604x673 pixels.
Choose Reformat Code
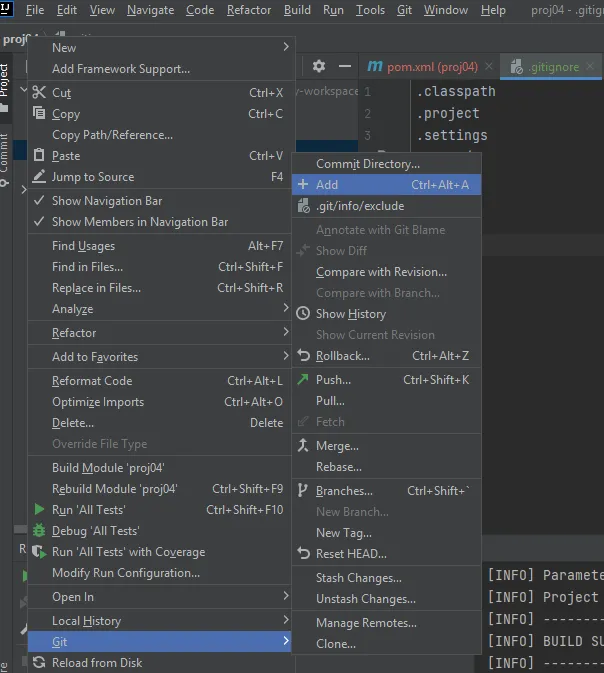coord(159,381)
